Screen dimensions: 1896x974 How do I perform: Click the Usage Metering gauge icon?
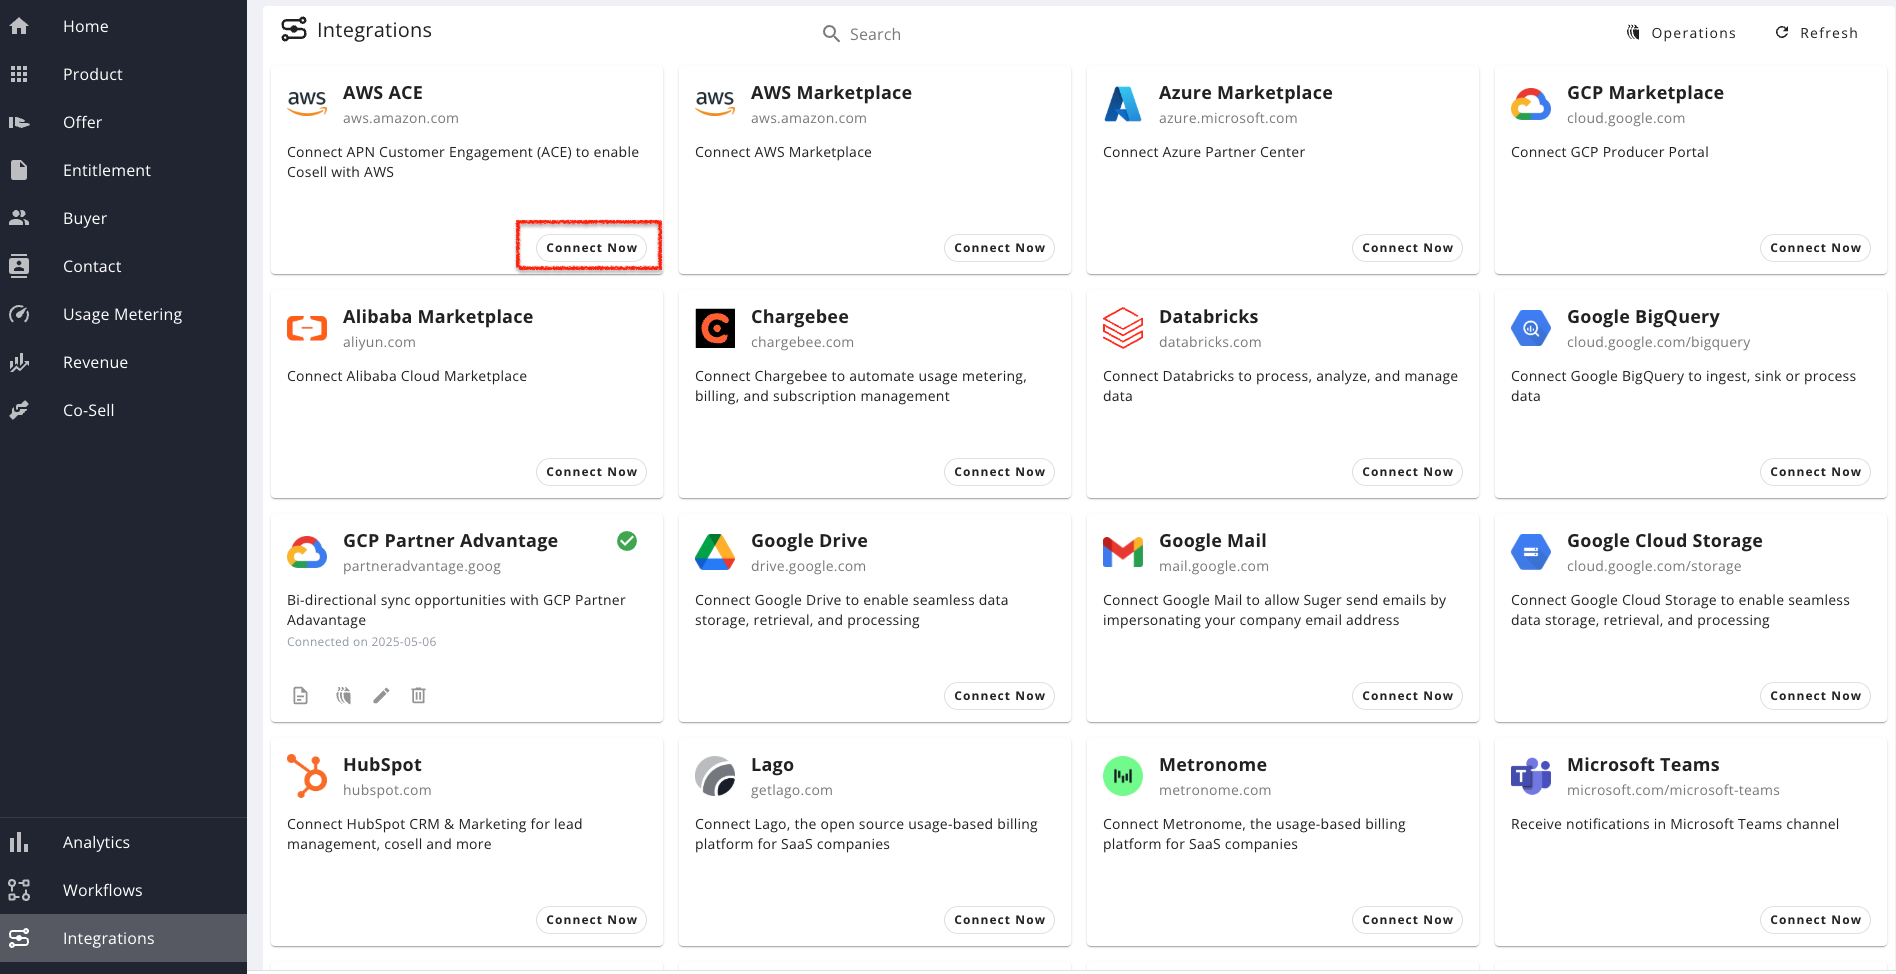coord(19,314)
